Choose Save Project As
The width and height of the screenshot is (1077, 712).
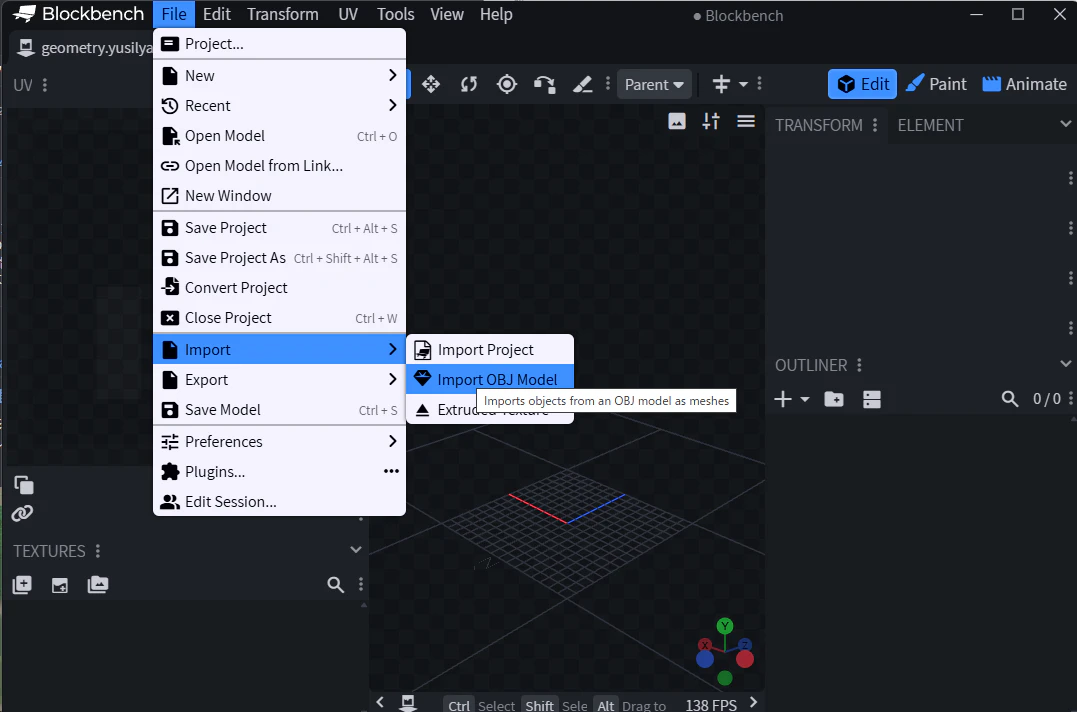coord(280,257)
